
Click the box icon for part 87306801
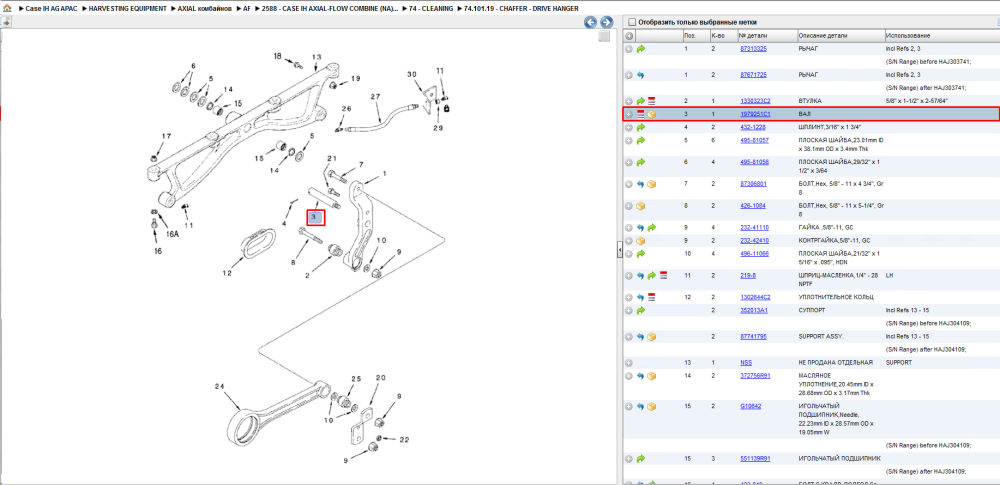coord(652,184)
